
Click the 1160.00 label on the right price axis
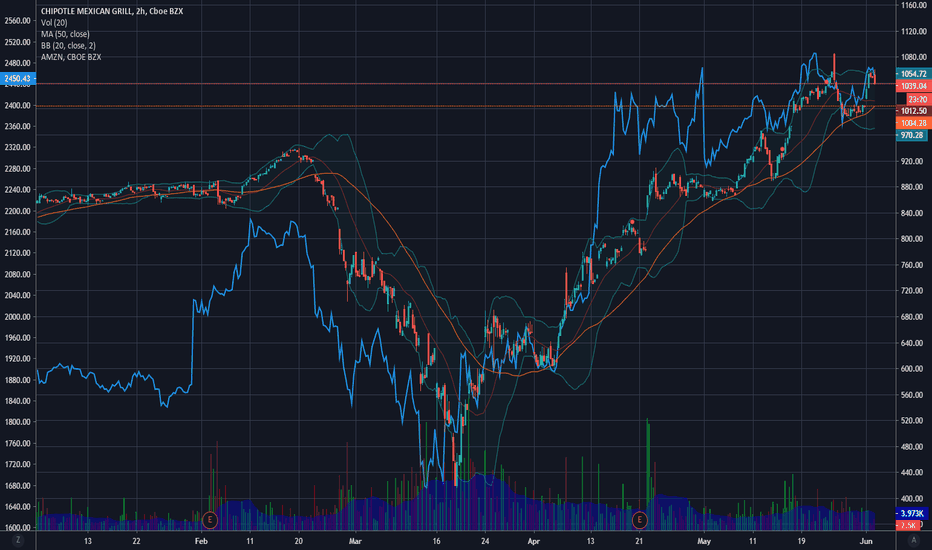point(914,5)
